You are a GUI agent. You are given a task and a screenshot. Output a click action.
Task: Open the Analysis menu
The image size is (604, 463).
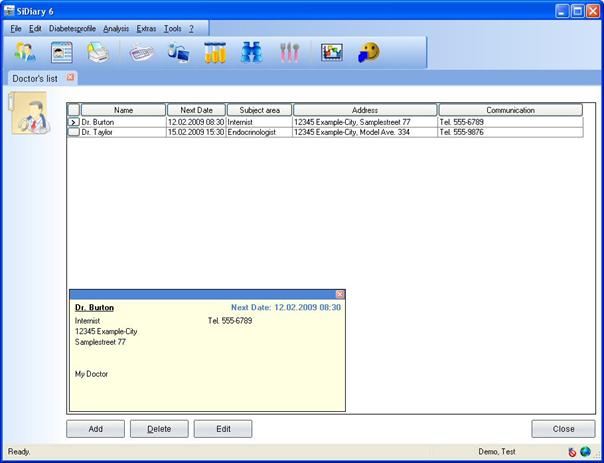116,29
